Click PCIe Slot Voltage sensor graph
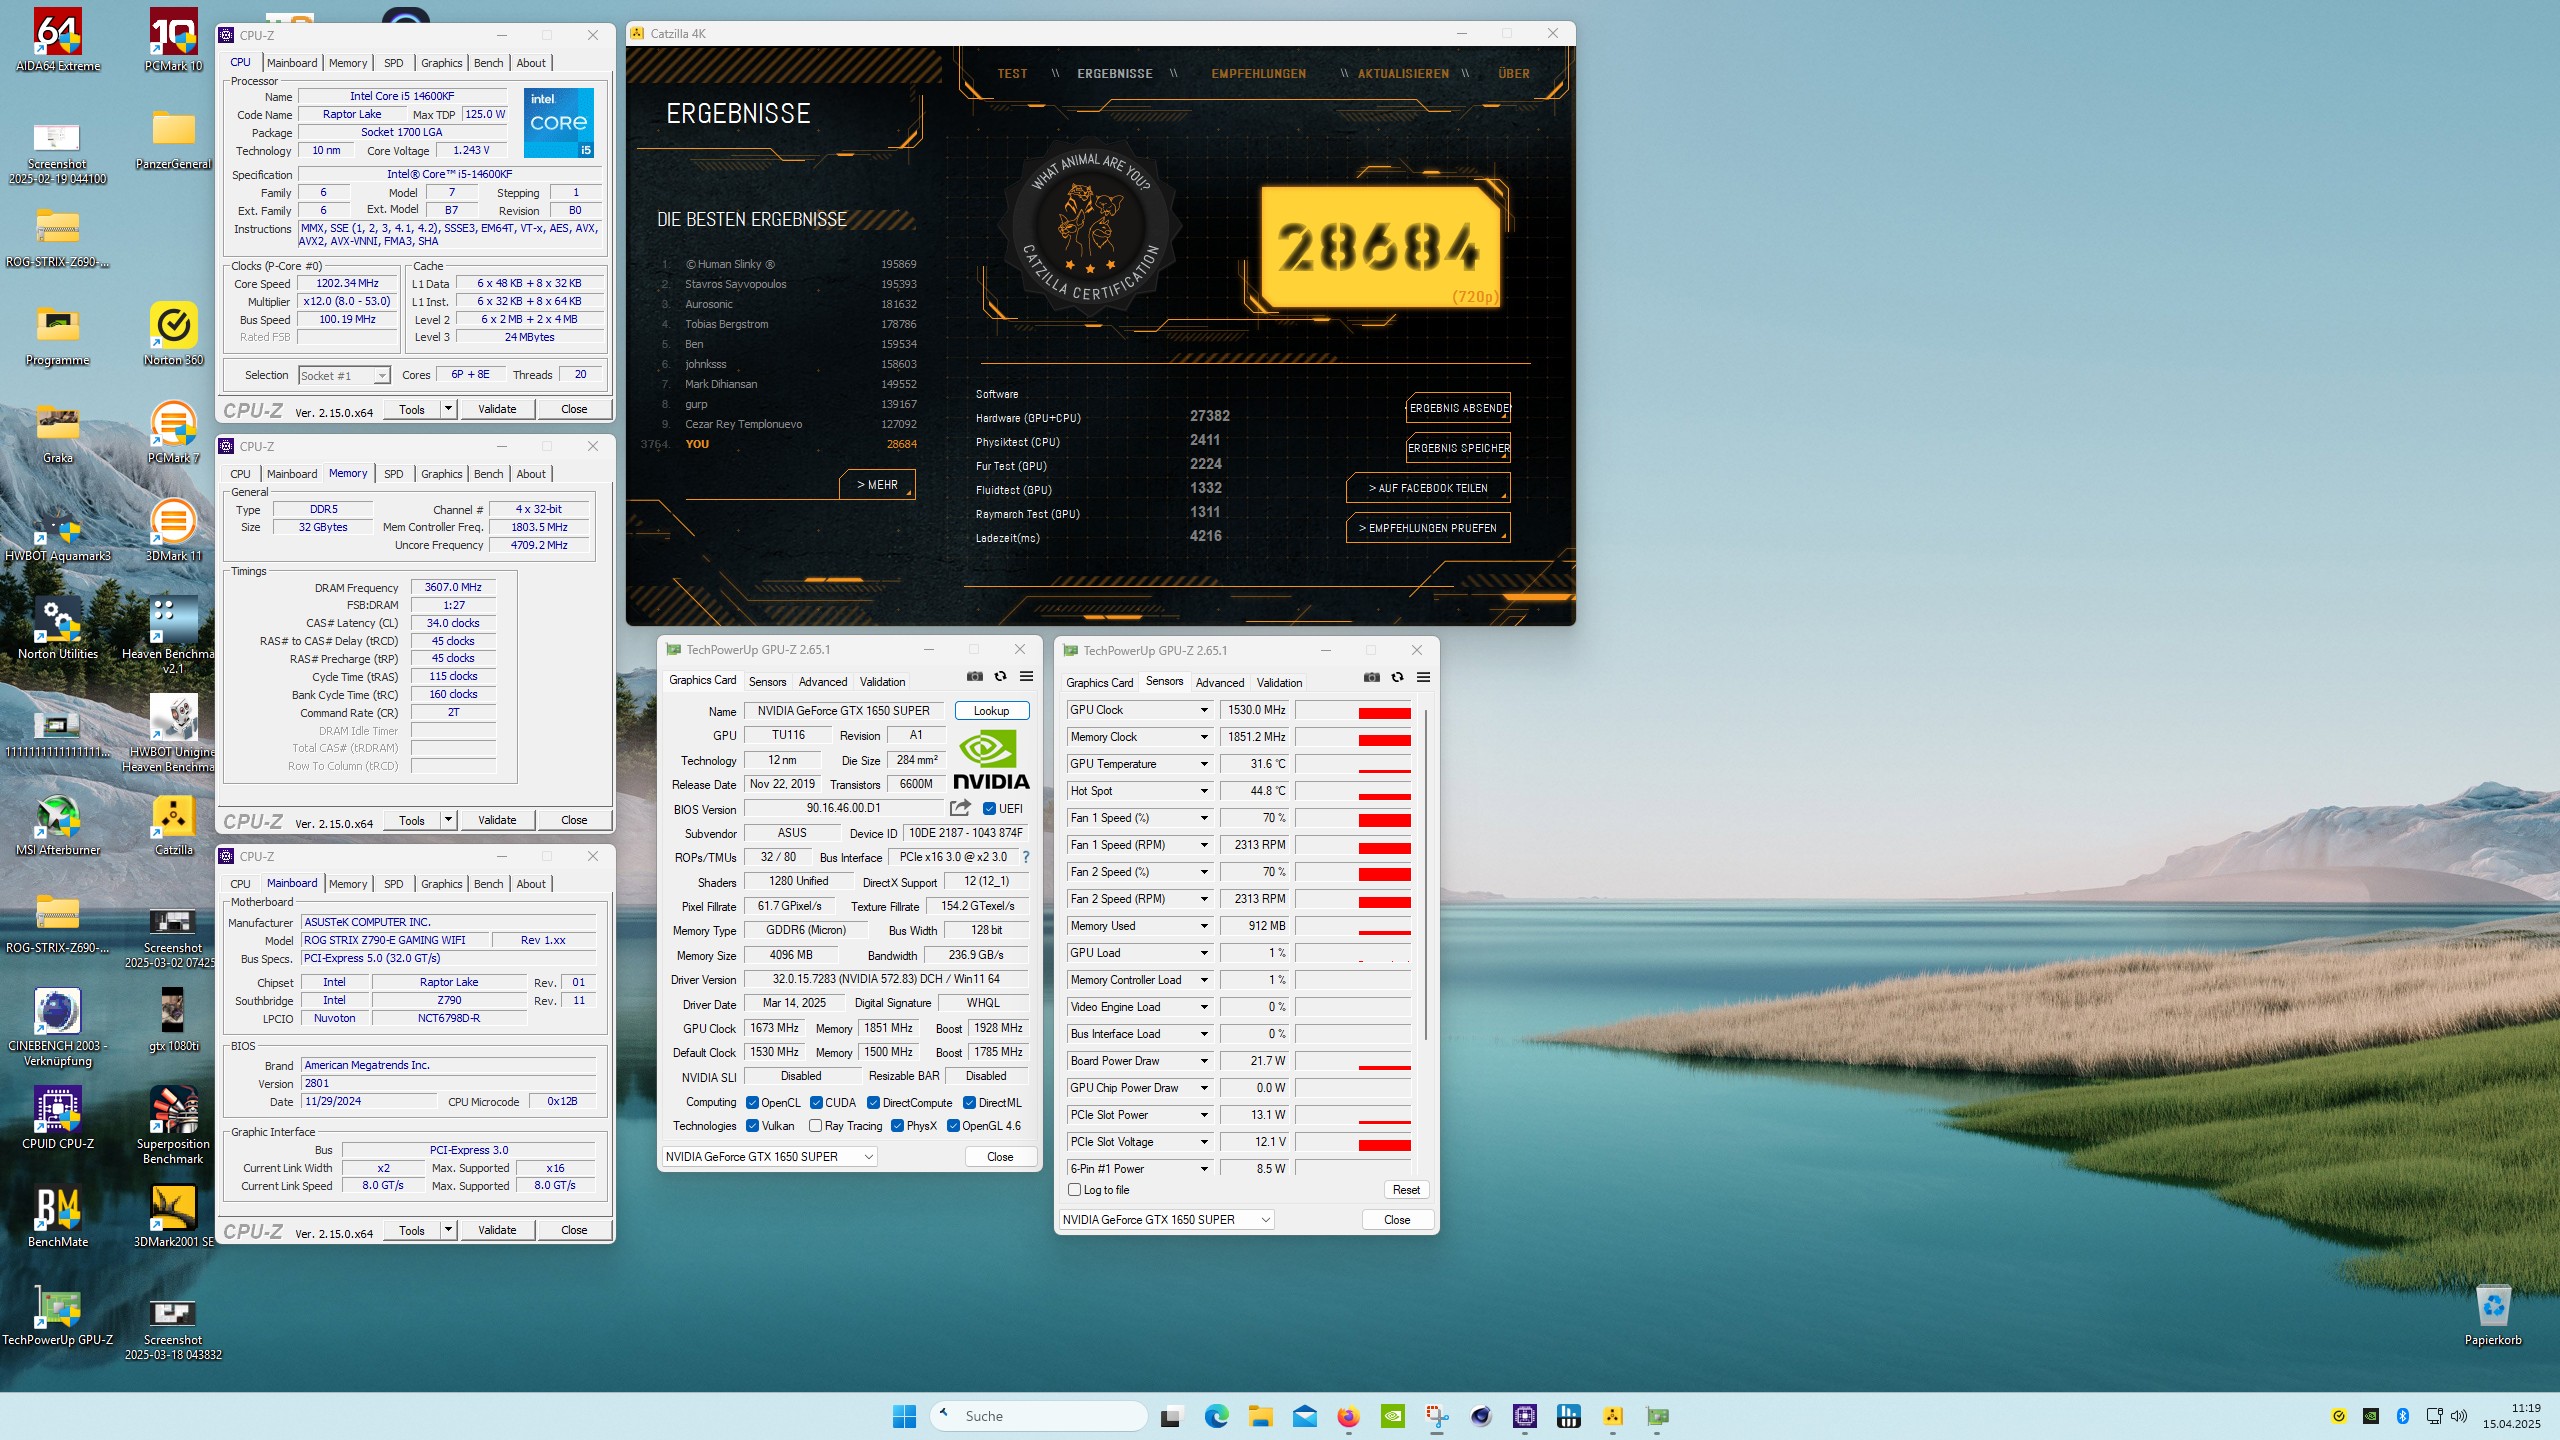The height and width of the screenshot is (1440, 2560). pyautogui.click(x=1353, y=1142)
